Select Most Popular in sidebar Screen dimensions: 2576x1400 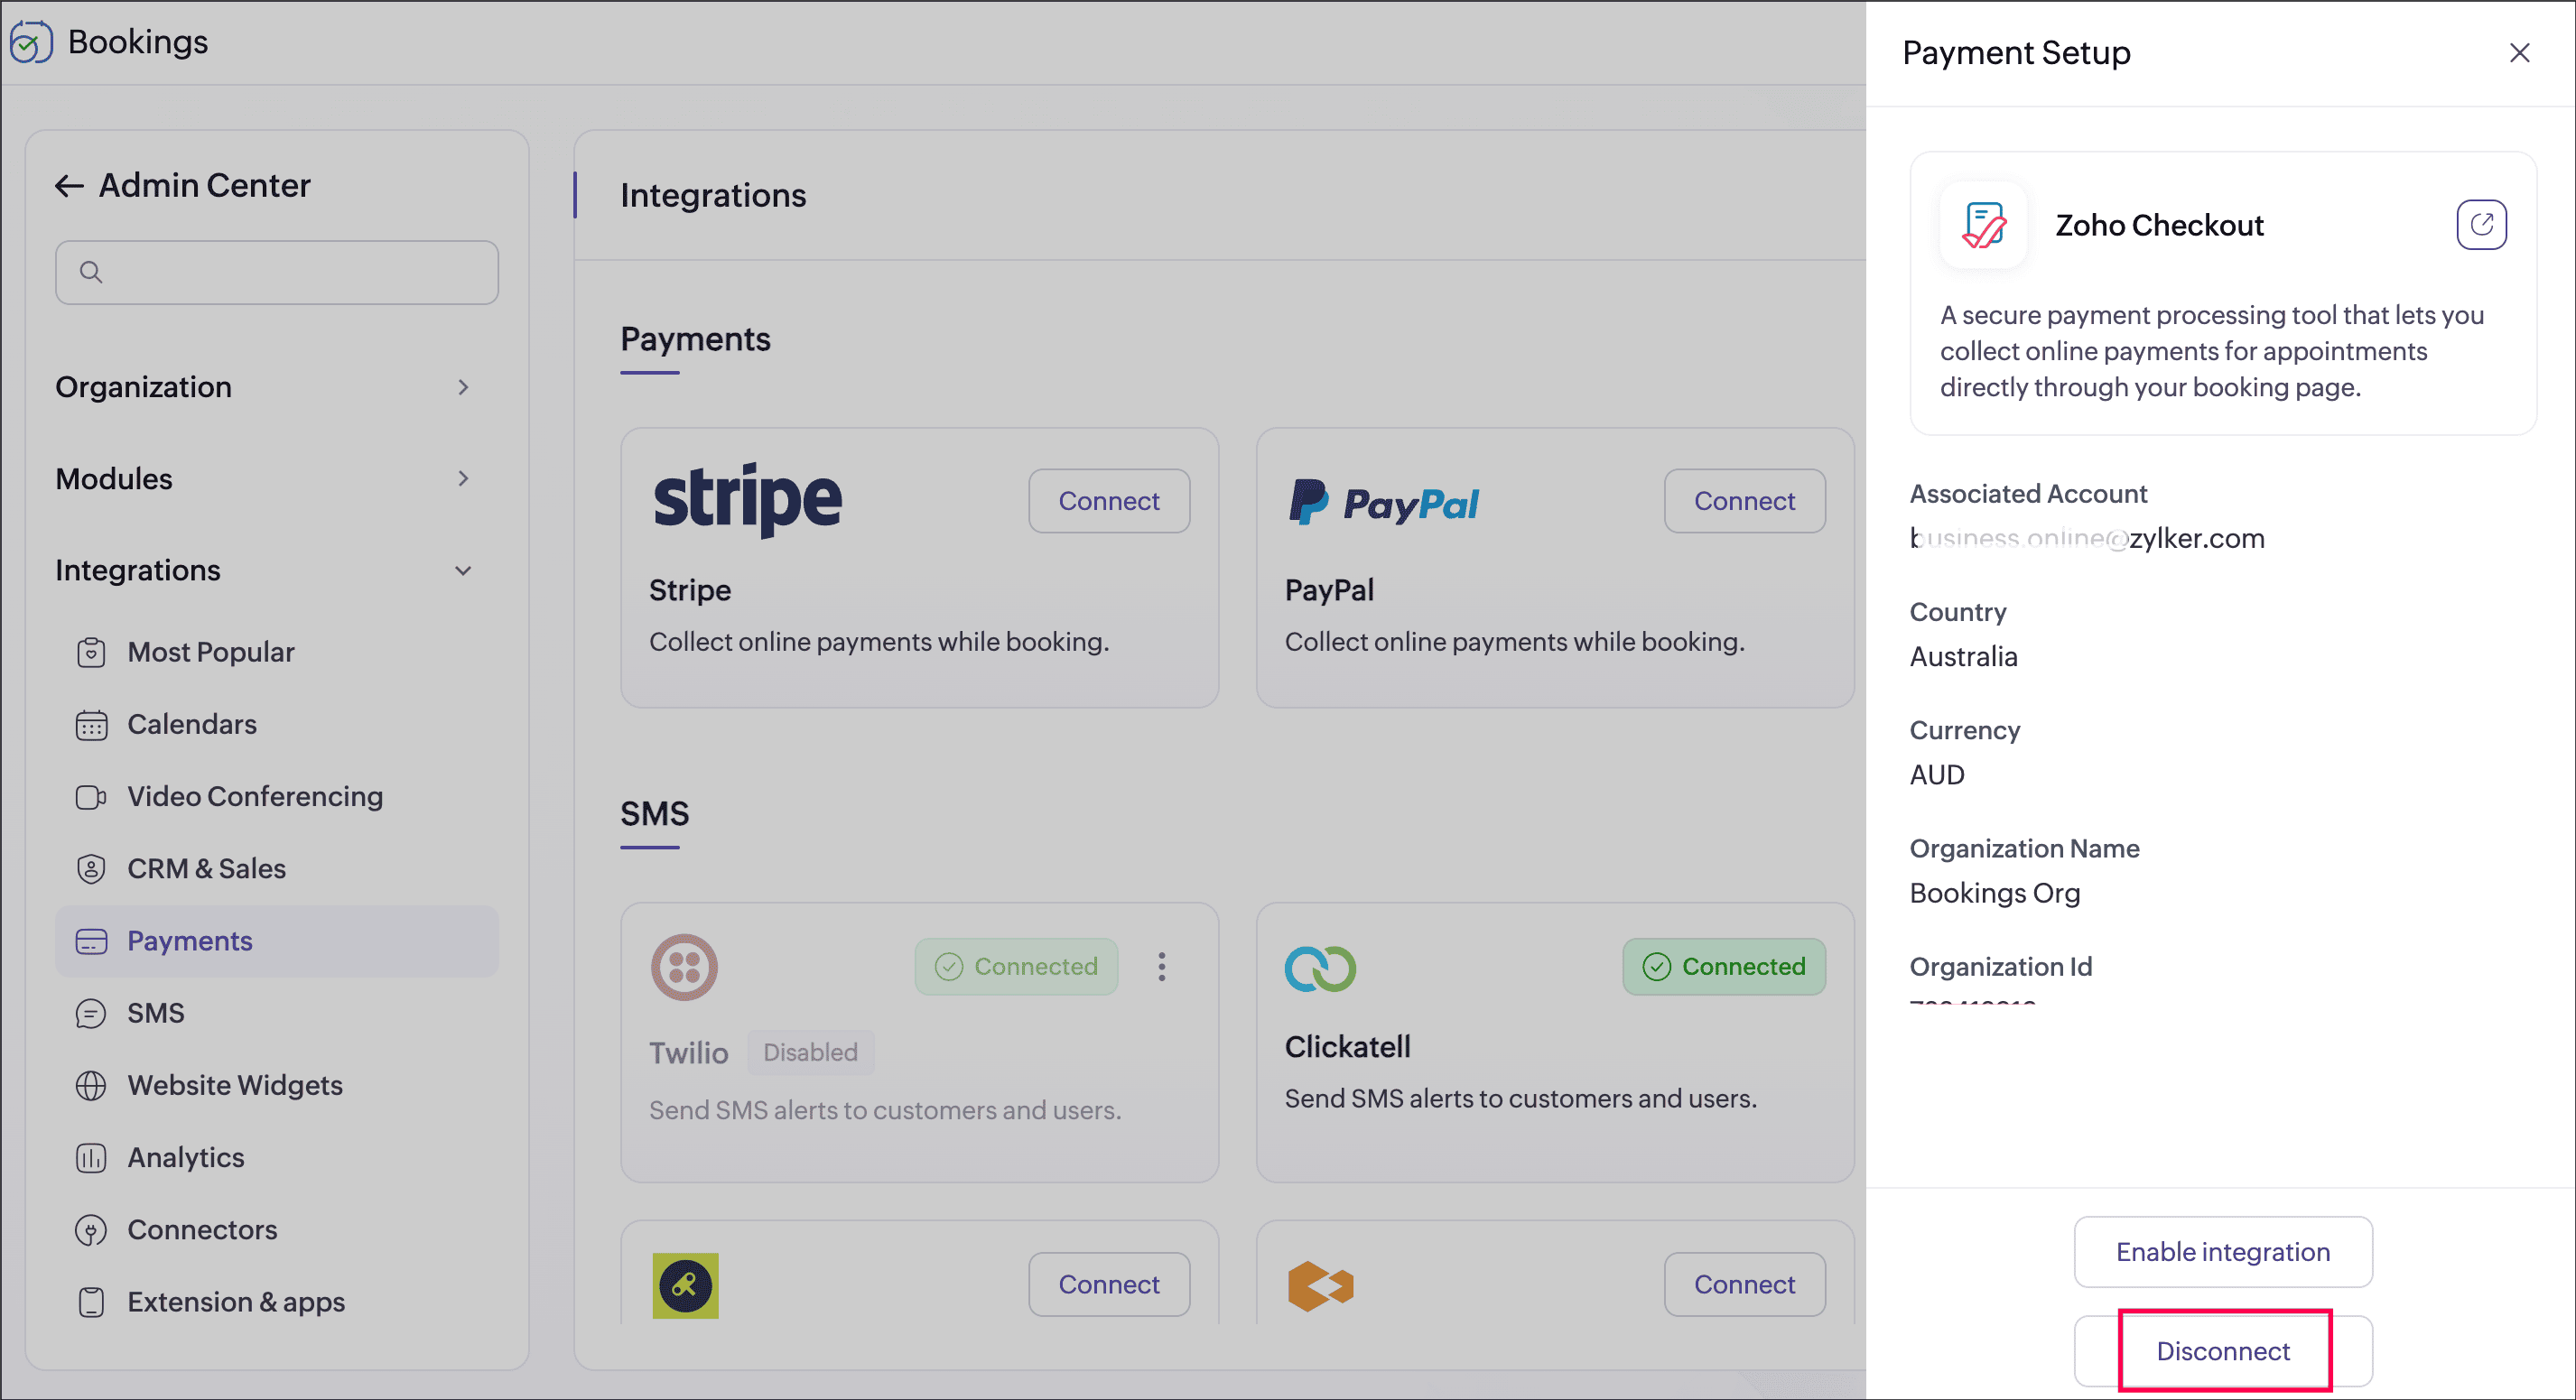tap(210, 652)
